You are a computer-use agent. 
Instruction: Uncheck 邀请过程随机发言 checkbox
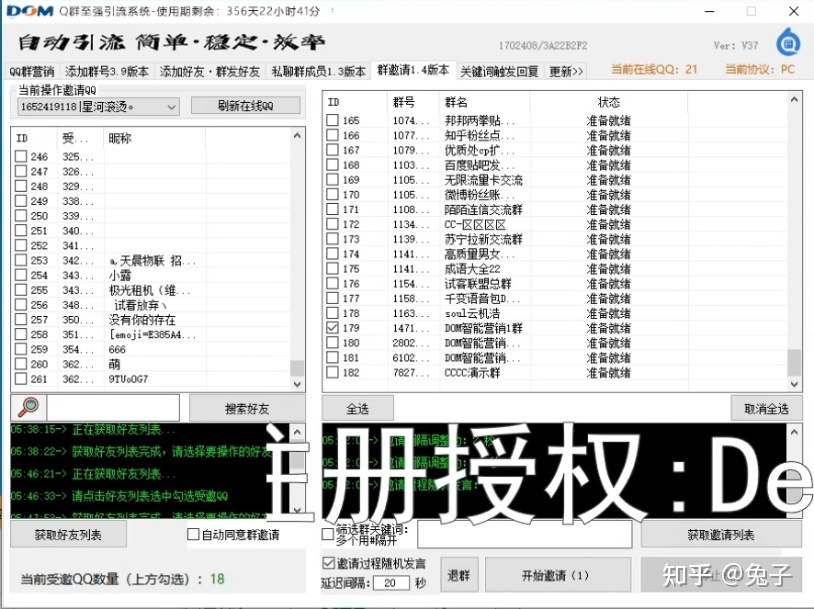328,563
